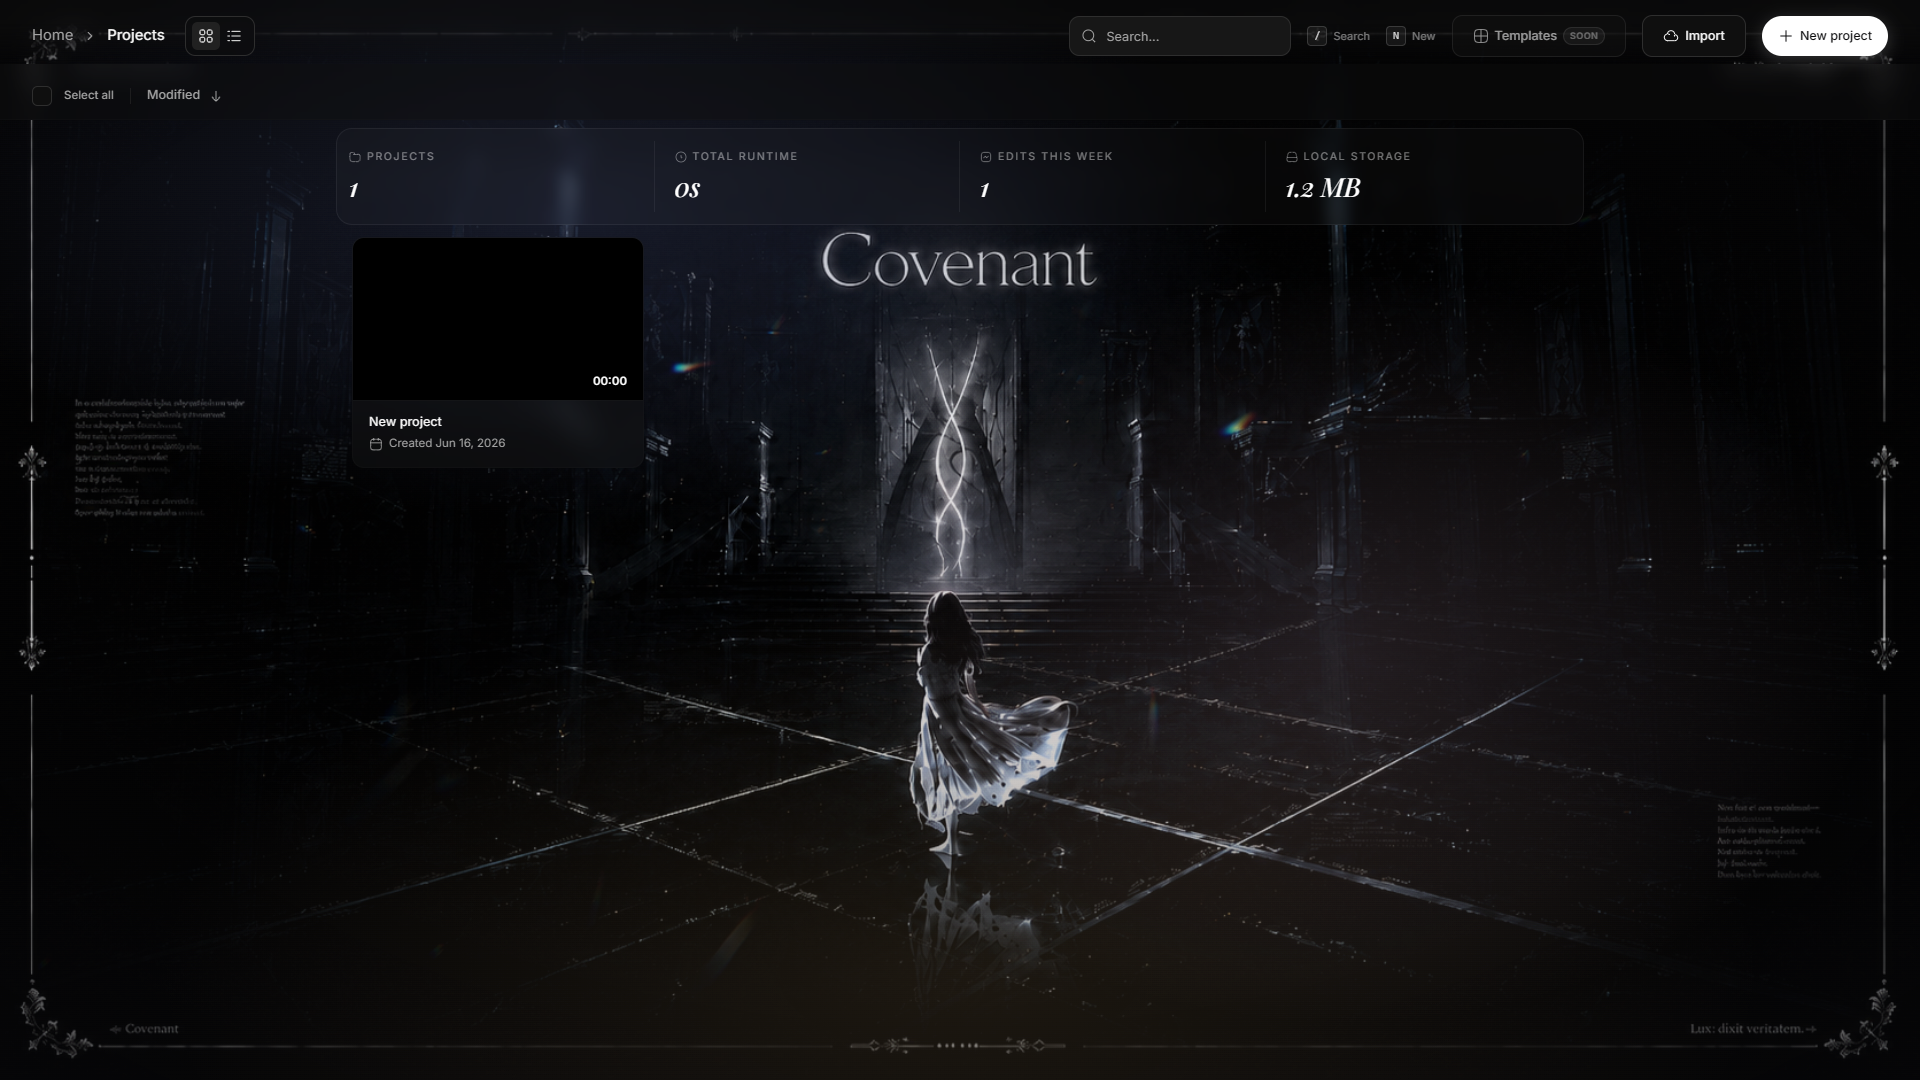Viewport: 1920px width, 1080px height.
Task: Open the Modified sort dropdown
Action: 184,95
